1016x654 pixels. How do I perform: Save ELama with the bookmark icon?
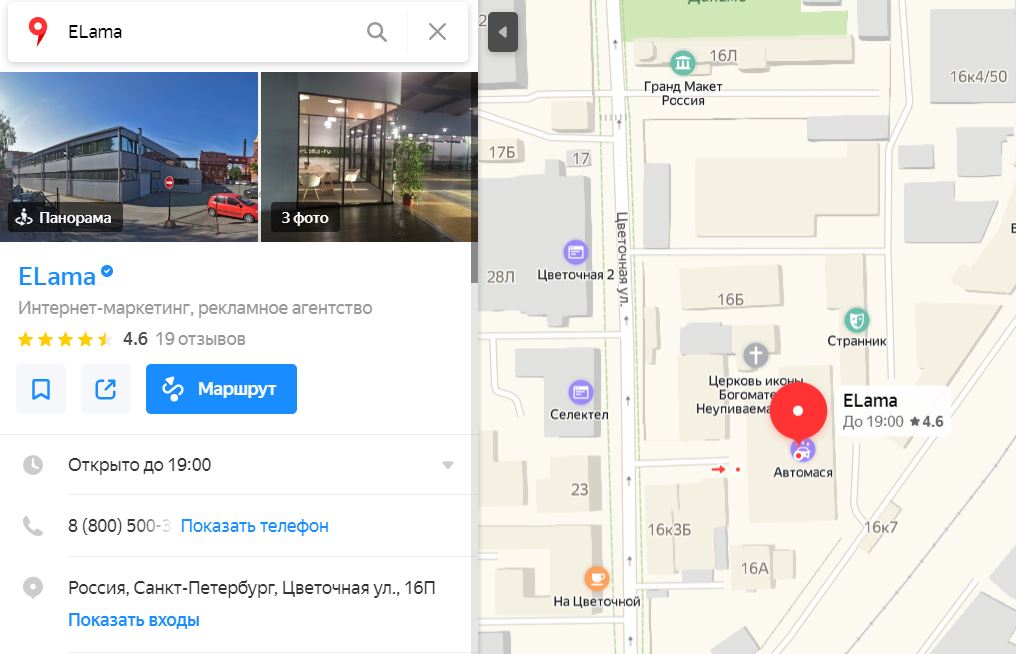[41, 389]
